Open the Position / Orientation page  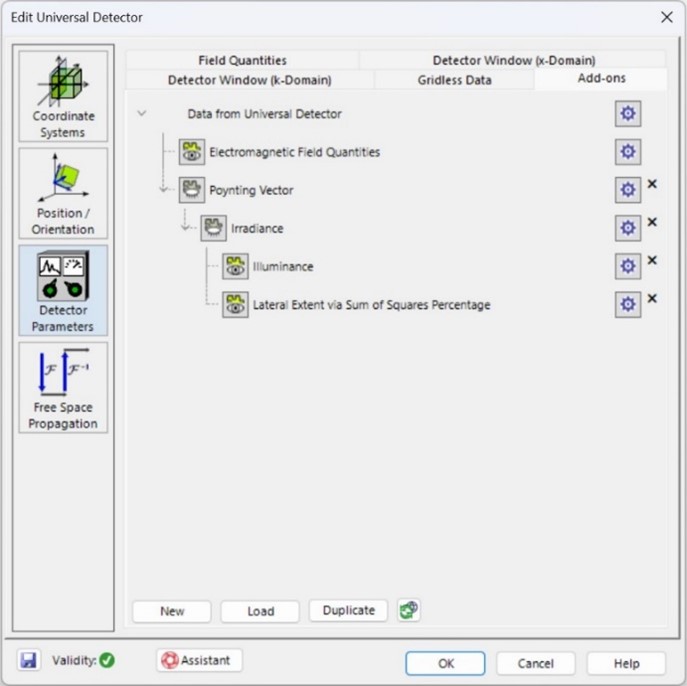[63, 193]
